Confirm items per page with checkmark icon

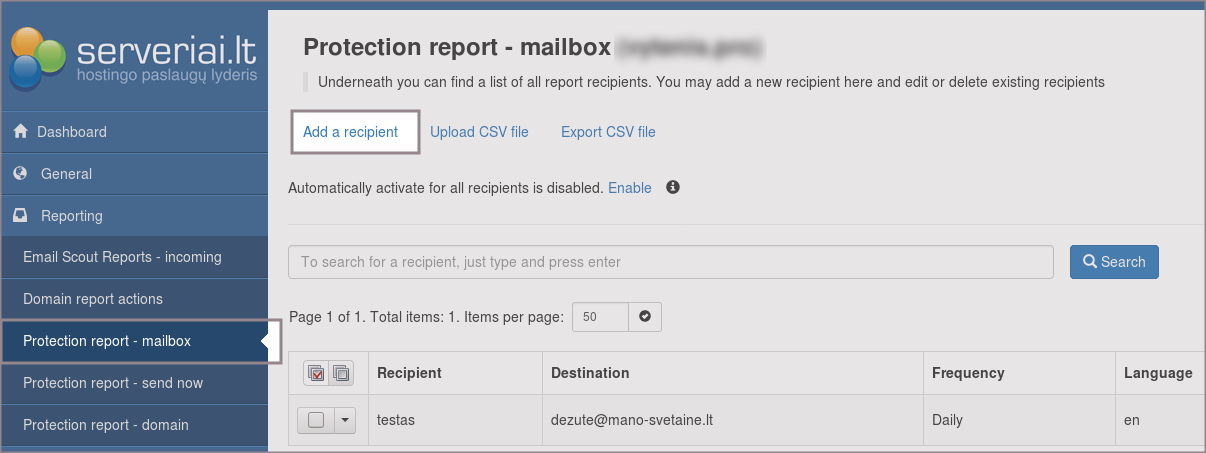click(x=645, y=317)
